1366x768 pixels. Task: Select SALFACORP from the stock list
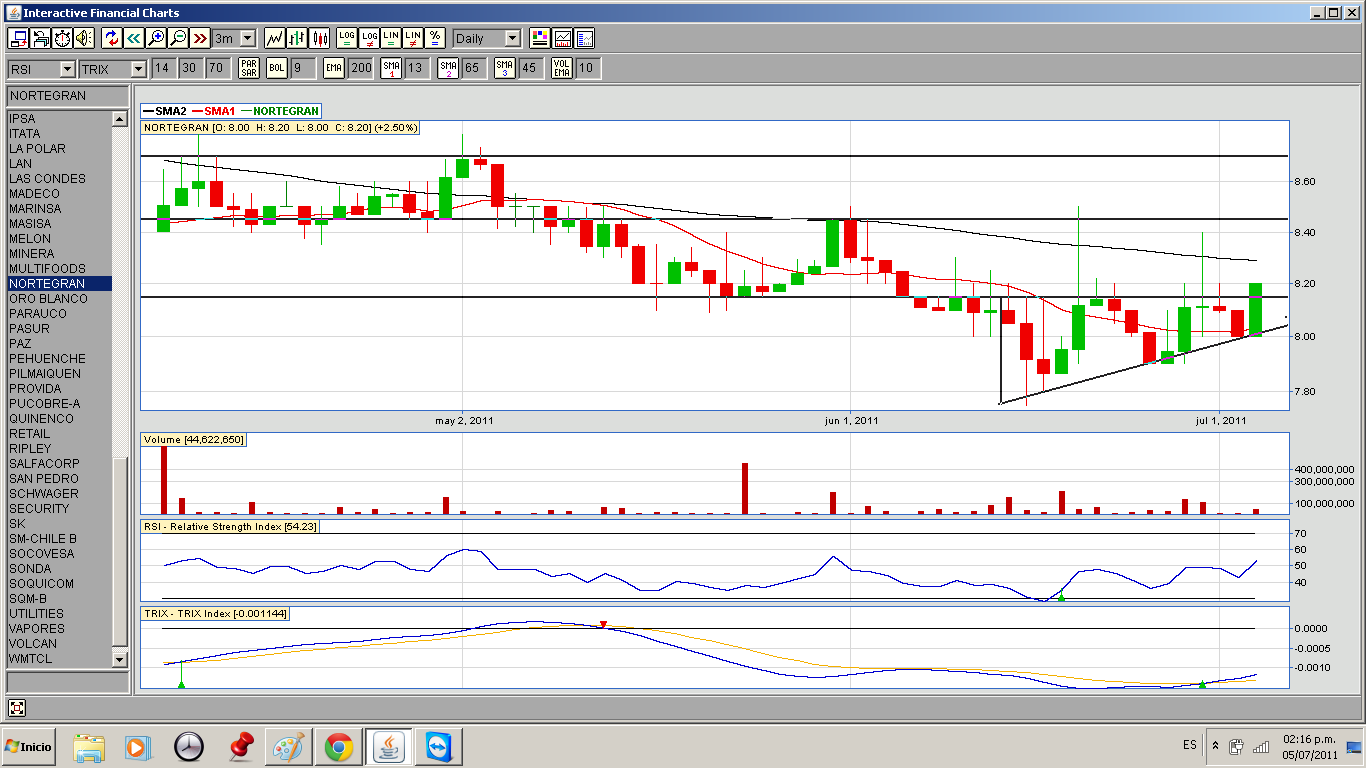[x=43, y=464]
